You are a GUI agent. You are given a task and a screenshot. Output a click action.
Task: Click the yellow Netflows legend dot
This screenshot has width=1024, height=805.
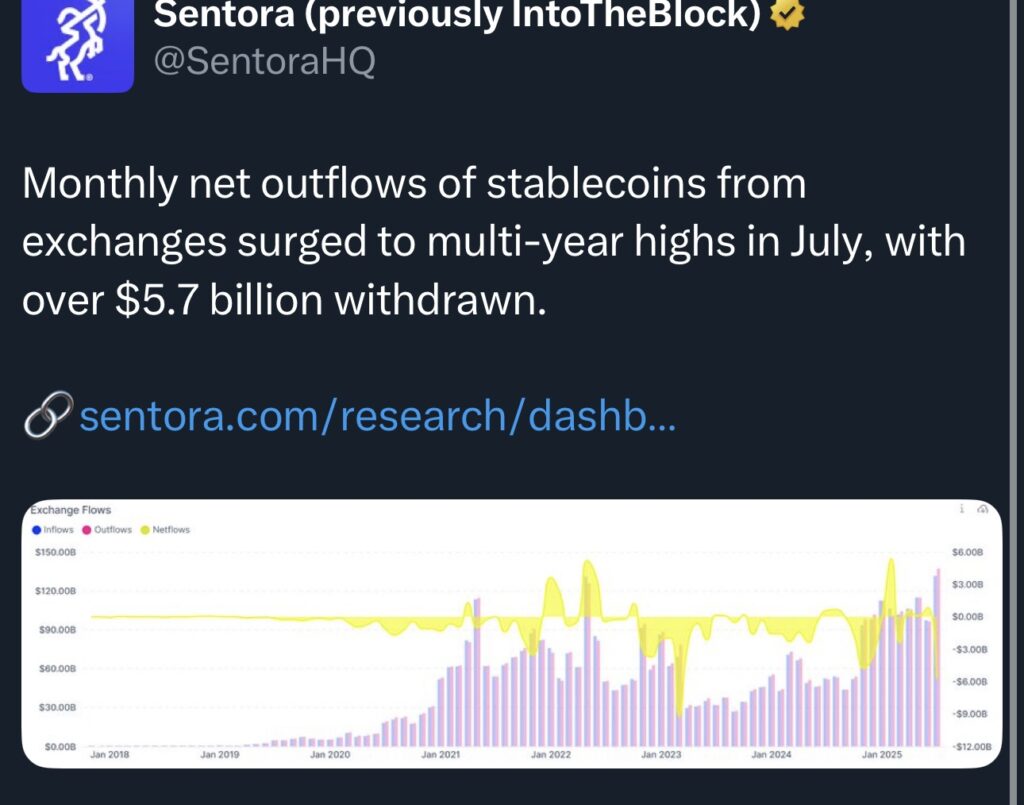145,530
